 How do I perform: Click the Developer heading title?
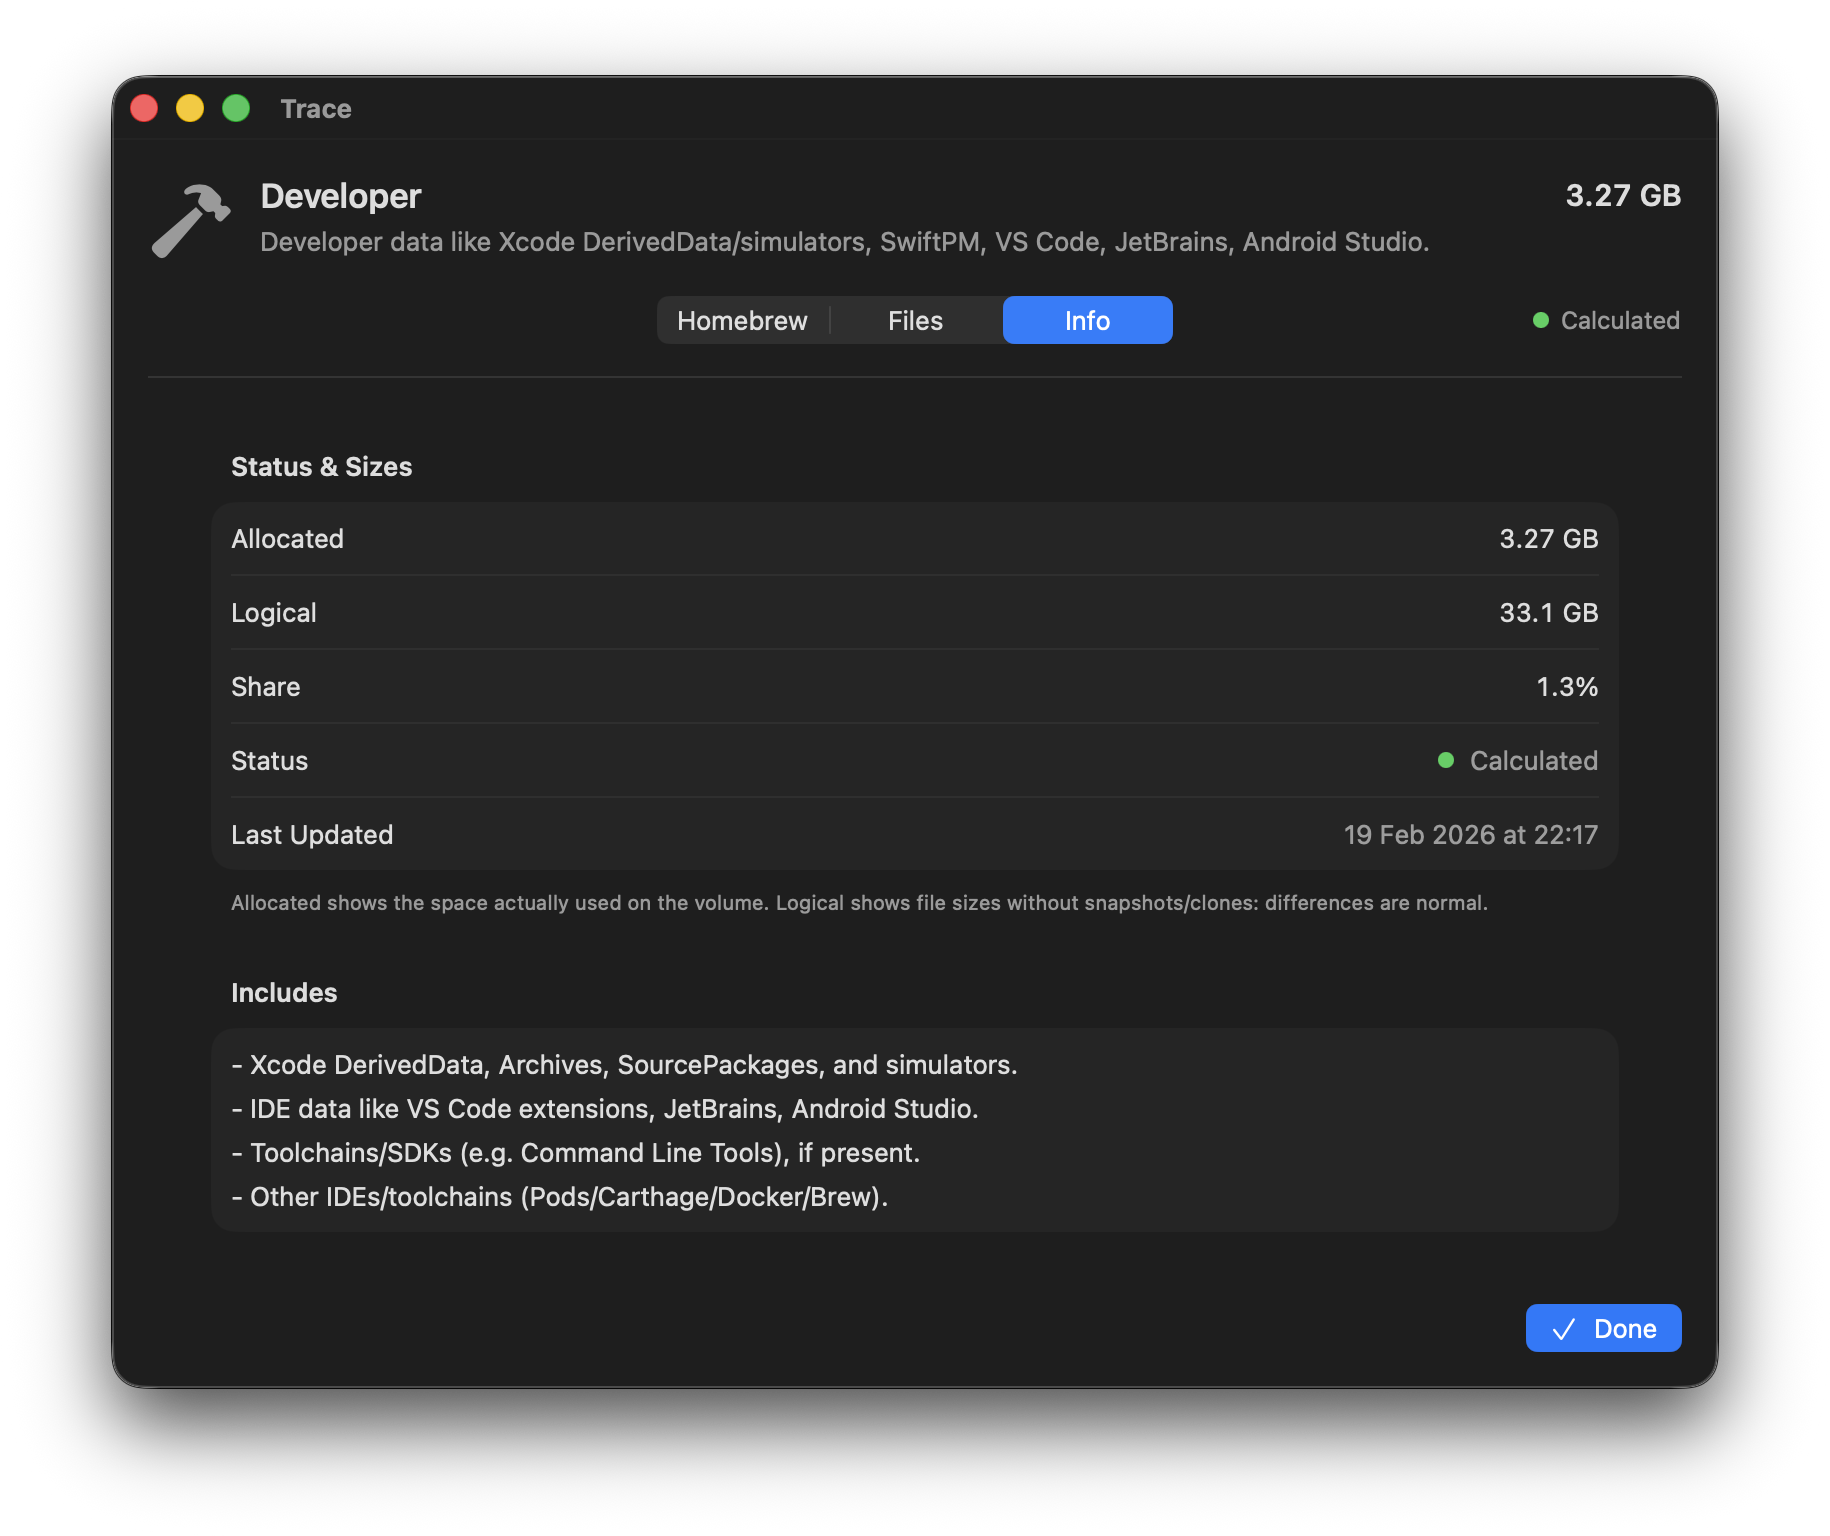pos(341,196)
